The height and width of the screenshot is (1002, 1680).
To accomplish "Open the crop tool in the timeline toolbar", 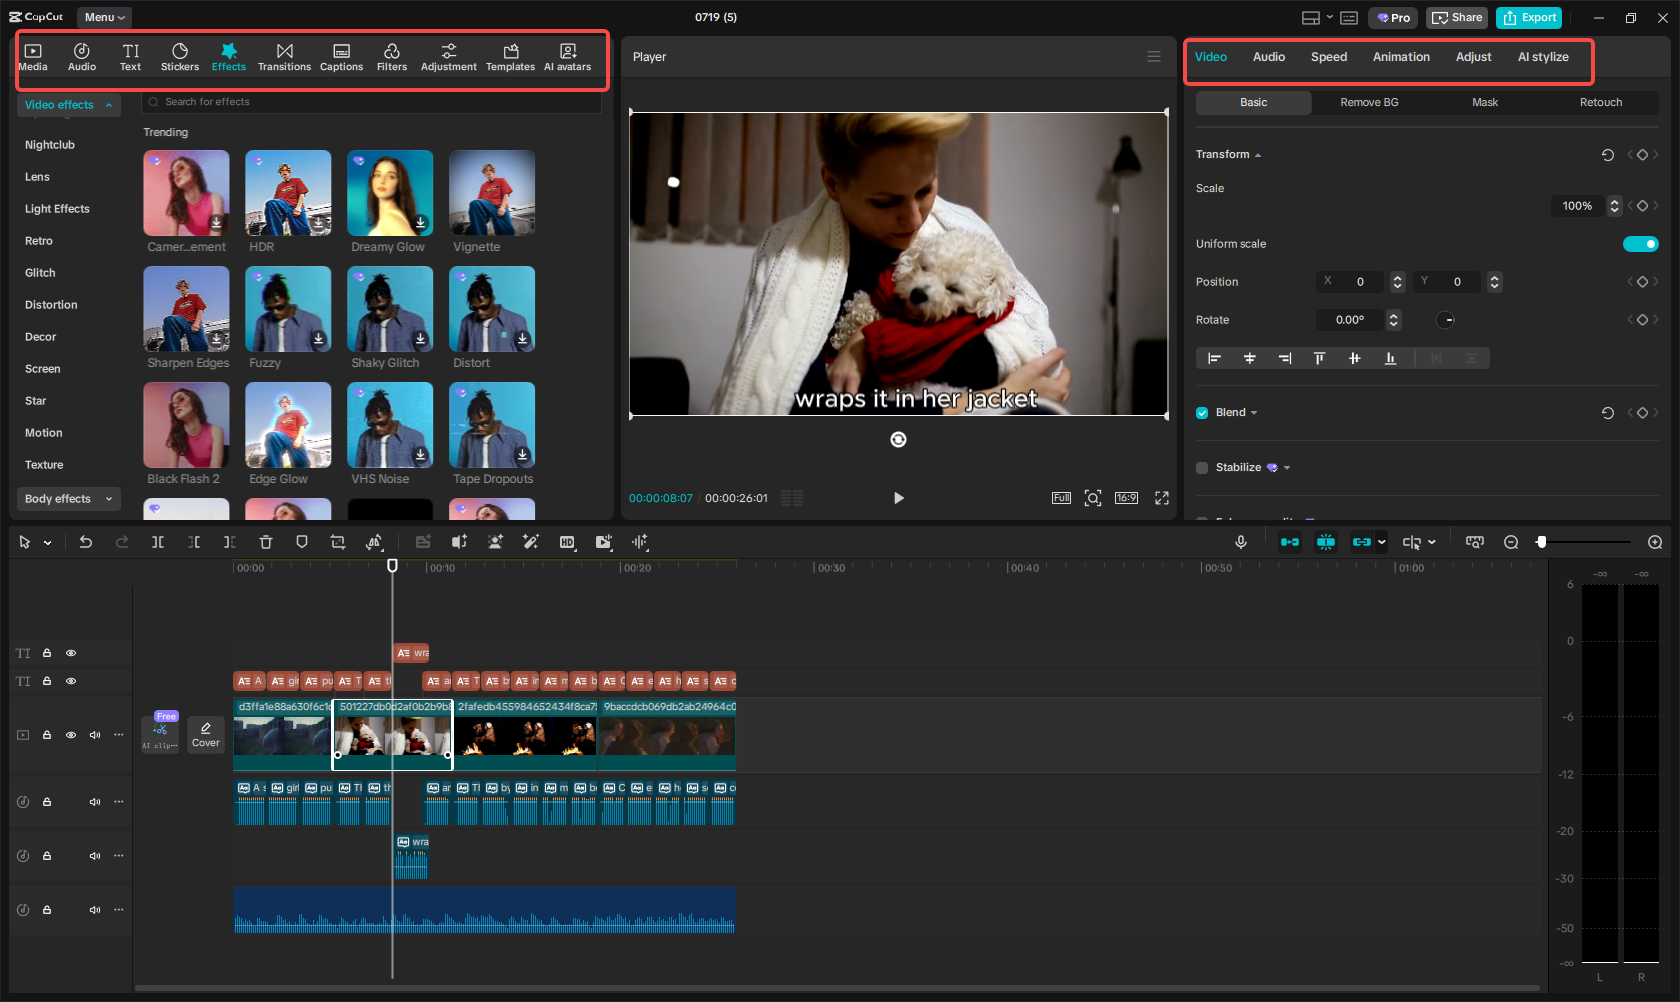I will tap(338, 542).
